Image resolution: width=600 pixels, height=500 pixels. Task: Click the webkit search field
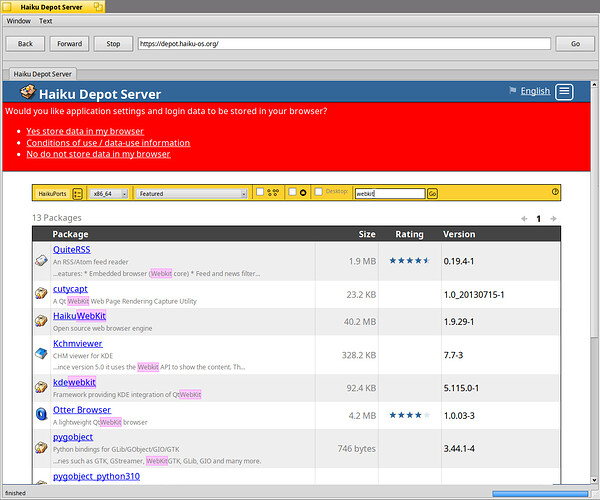[x=390, y=194]
